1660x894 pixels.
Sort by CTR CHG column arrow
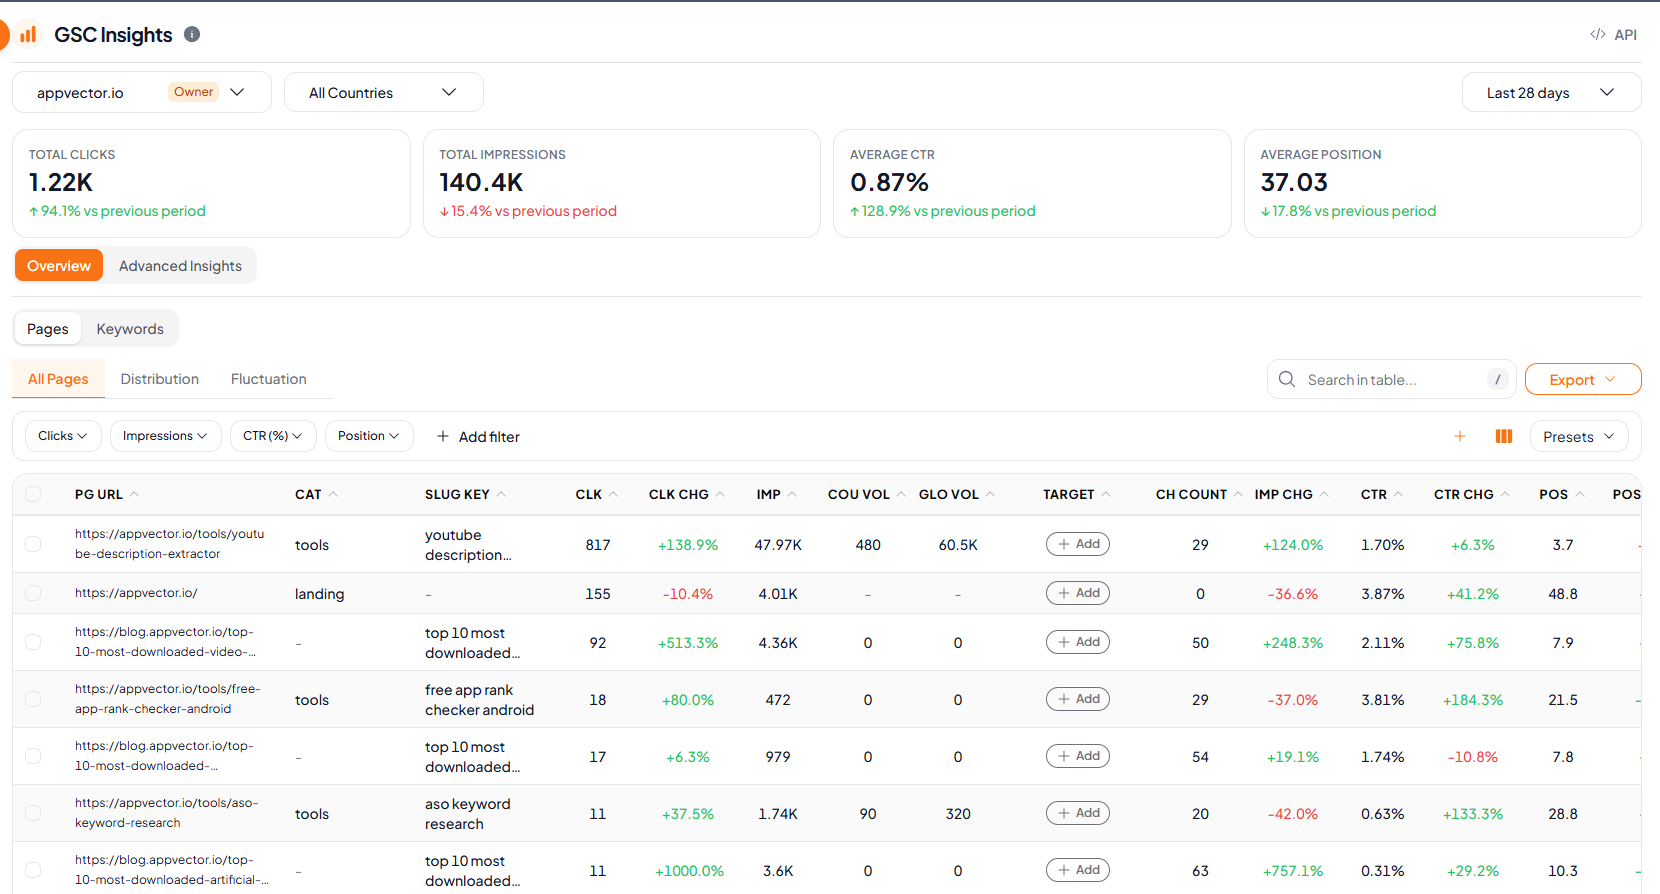[x=1505, y=494]
